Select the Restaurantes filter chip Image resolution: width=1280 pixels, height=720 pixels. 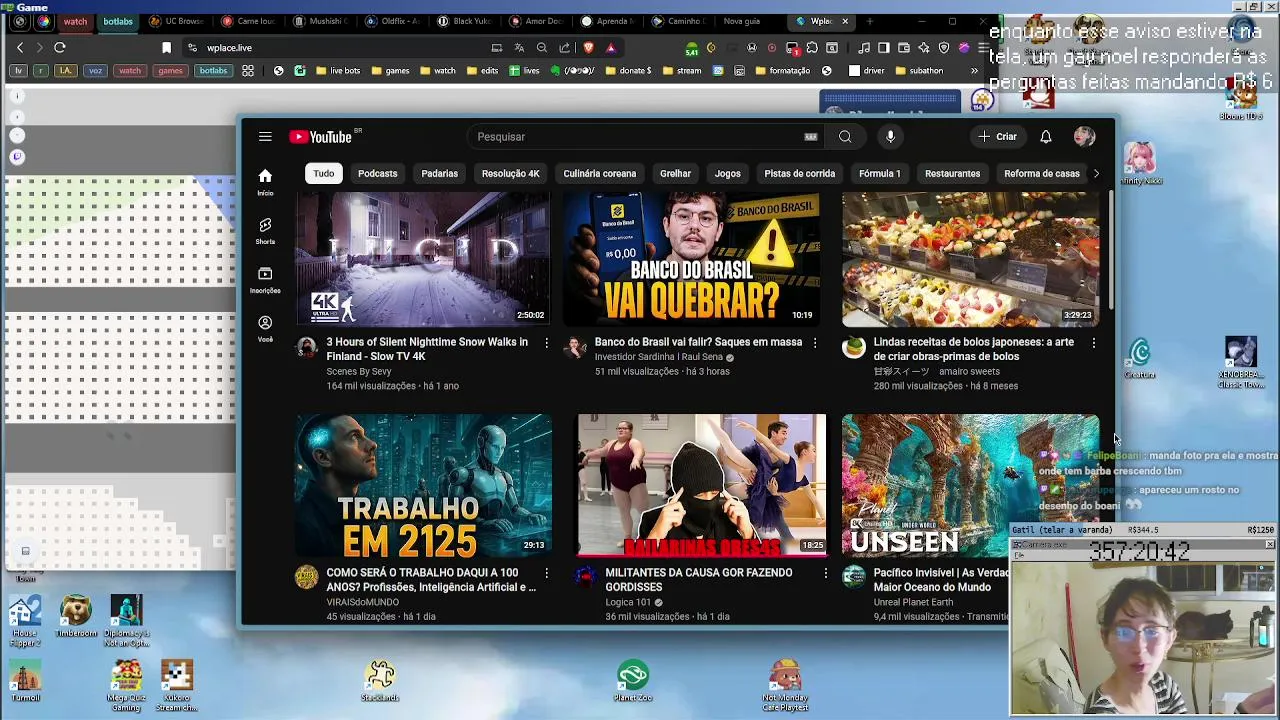click(952, 174)
